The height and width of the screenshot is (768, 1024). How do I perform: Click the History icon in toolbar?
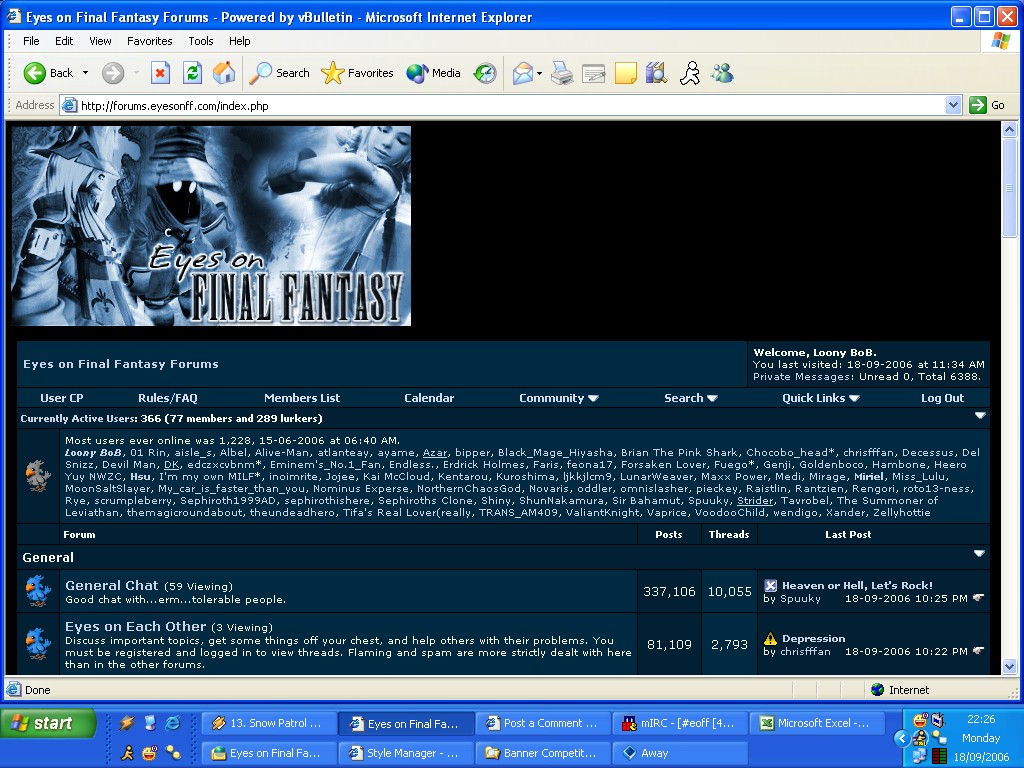coord(485,73)
